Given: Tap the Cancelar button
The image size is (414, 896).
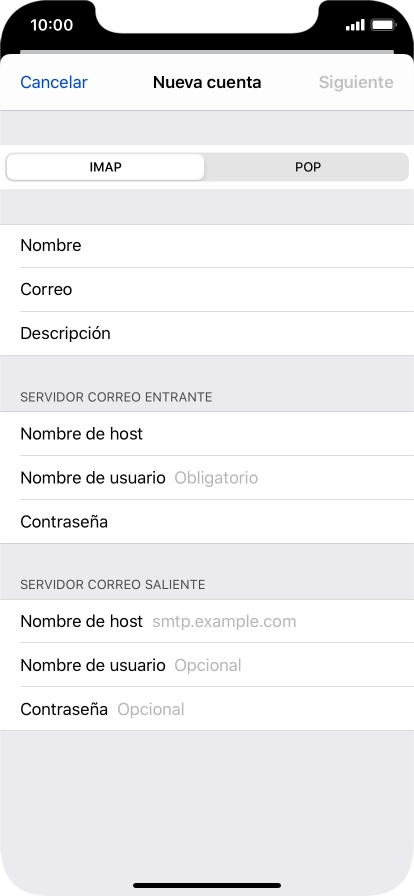Looking at the screenshot, I should [x=54, y=82].
